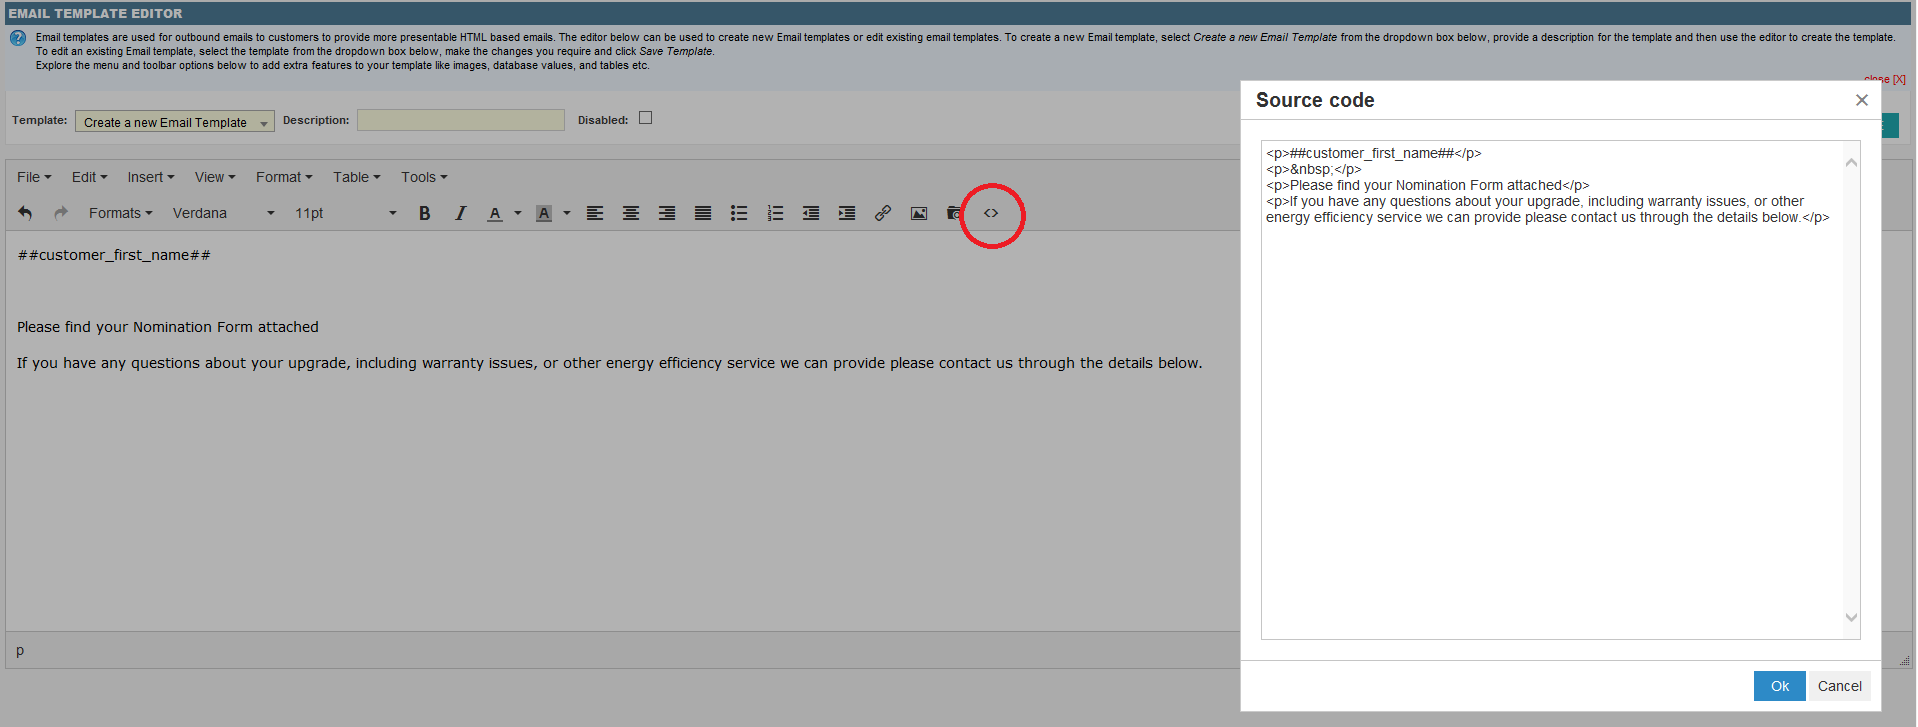Screen dimensions: 1918x727
Task: Center align the text
Action: (x=631, y=213)
